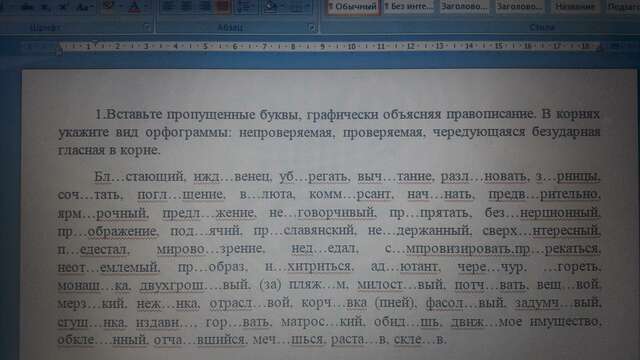Click the word выч…тание
The width and height of the screenshot is (640, 360).
[395, 177]
